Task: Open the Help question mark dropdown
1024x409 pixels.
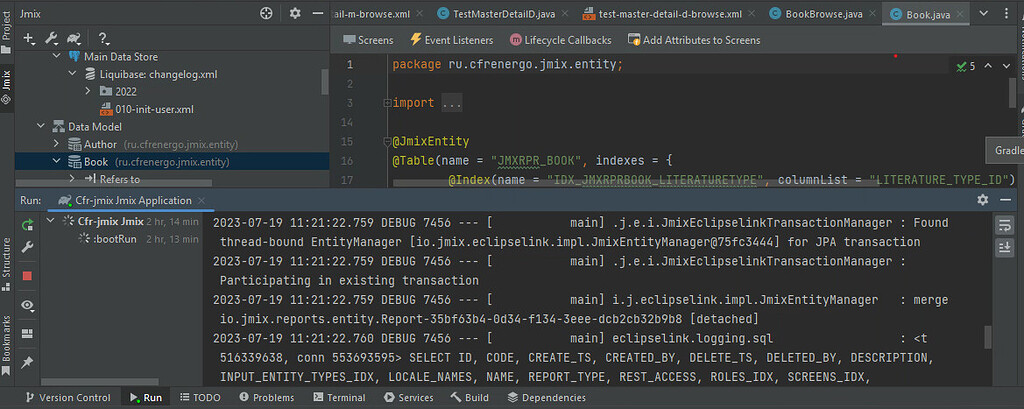Action: pos(103,39)
